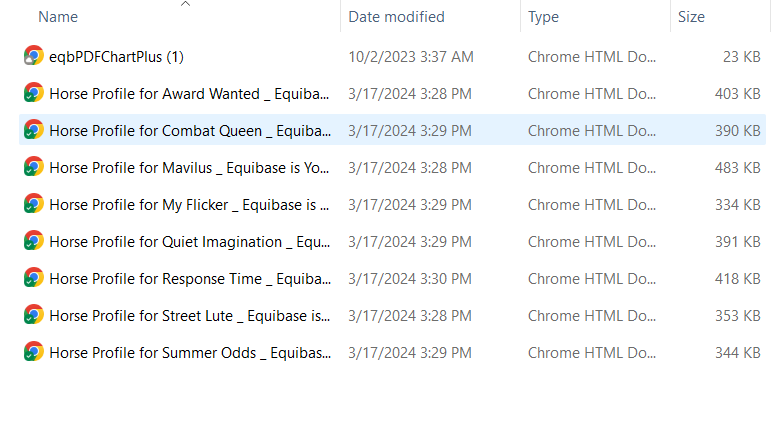Click Chrome icon beside eqbPDFChartPlus (1)
Viewport: 778px width, 427px height.
click(x=33, y=57)
